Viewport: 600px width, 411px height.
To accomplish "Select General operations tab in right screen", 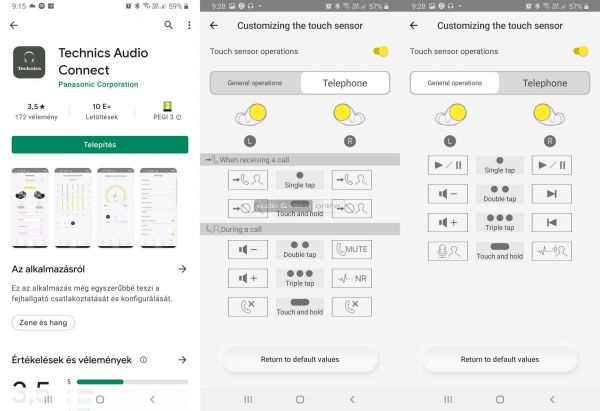I will pos(455,83).
